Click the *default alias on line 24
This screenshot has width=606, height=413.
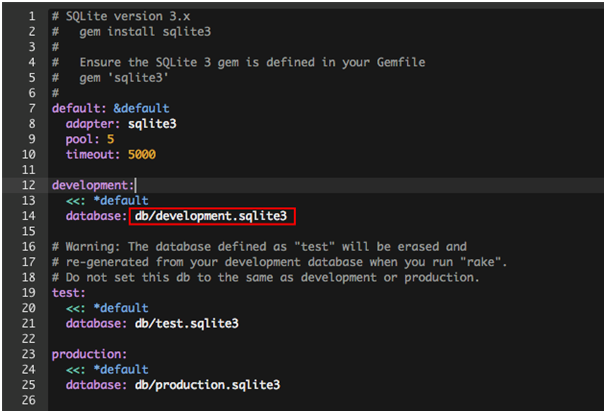coord(121,370)
